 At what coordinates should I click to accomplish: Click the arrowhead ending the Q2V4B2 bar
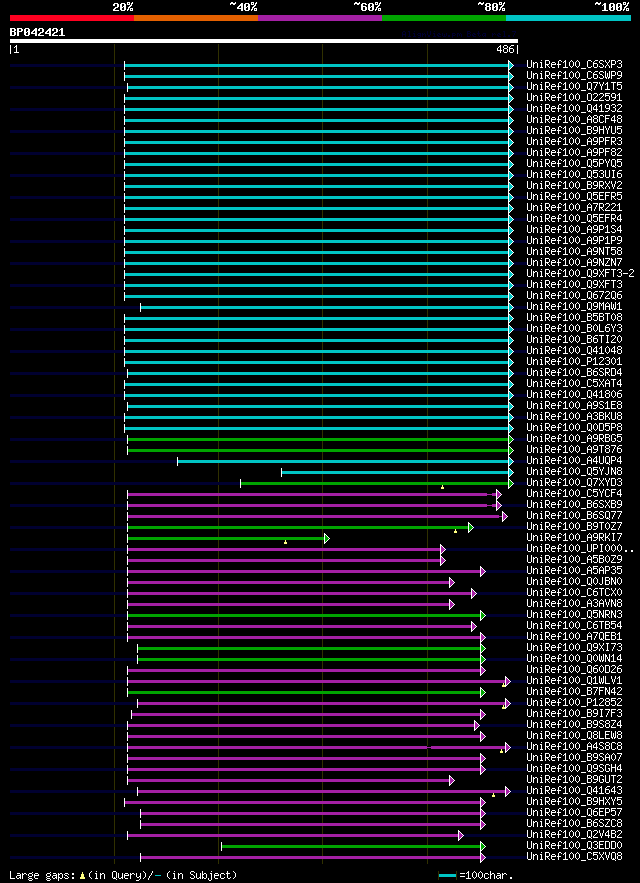(x=461, y=835)
